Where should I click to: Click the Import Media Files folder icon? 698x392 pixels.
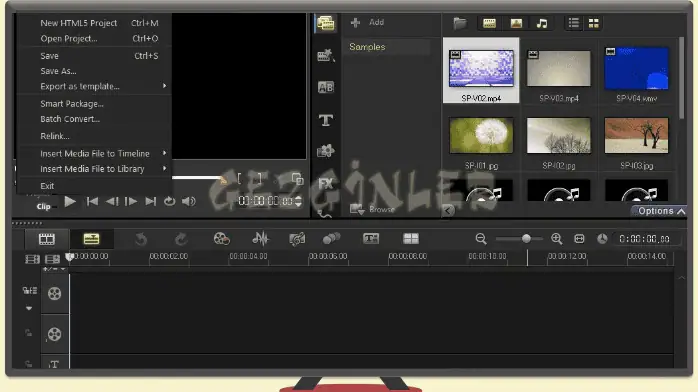[x=460, y=23]
